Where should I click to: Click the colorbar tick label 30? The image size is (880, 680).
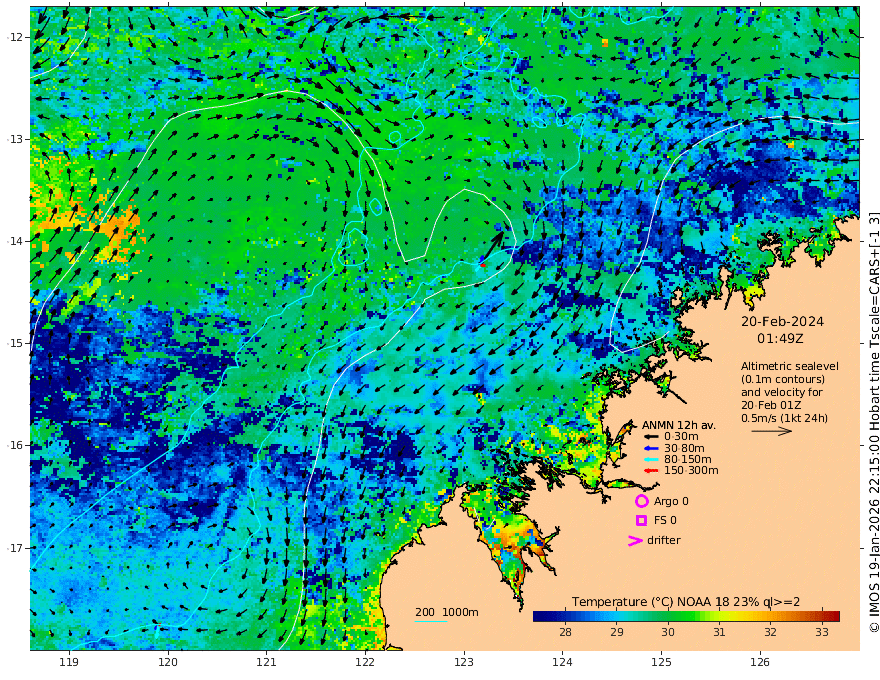click(x=668, y=632)
